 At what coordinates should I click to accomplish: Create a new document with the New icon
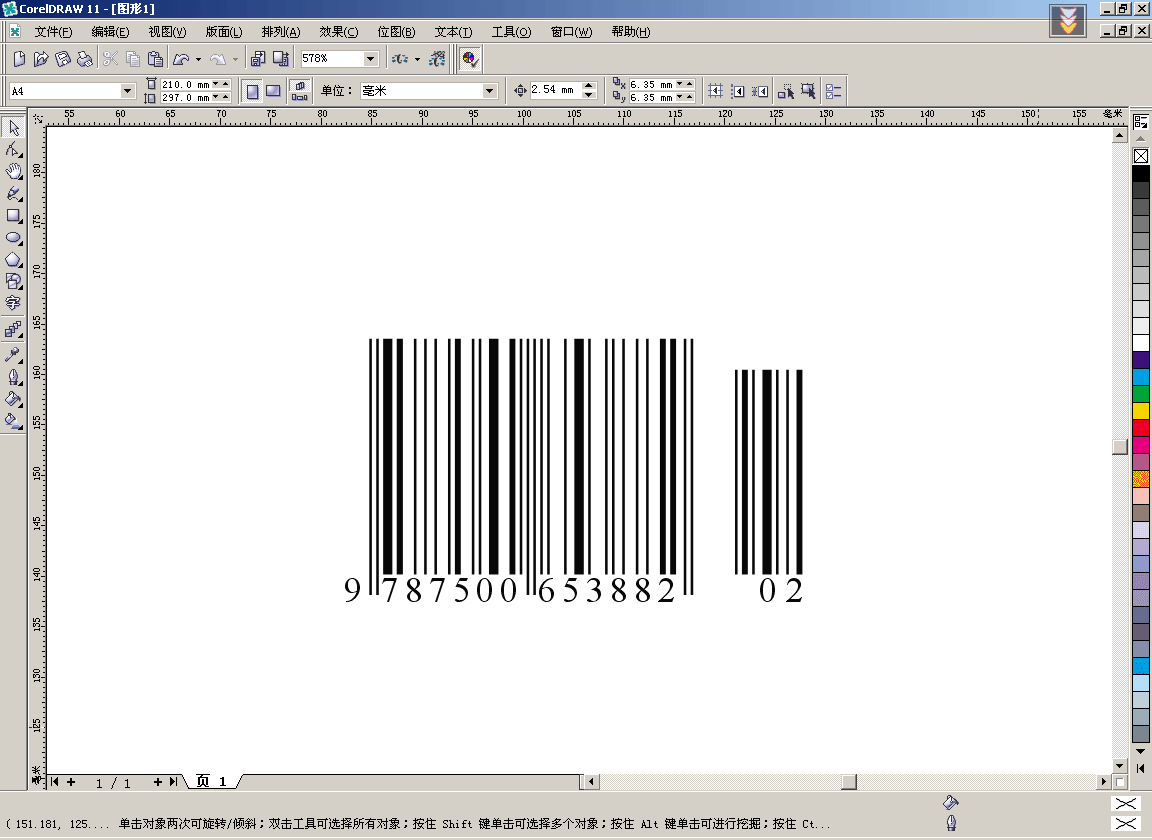[x=19, y=59]
